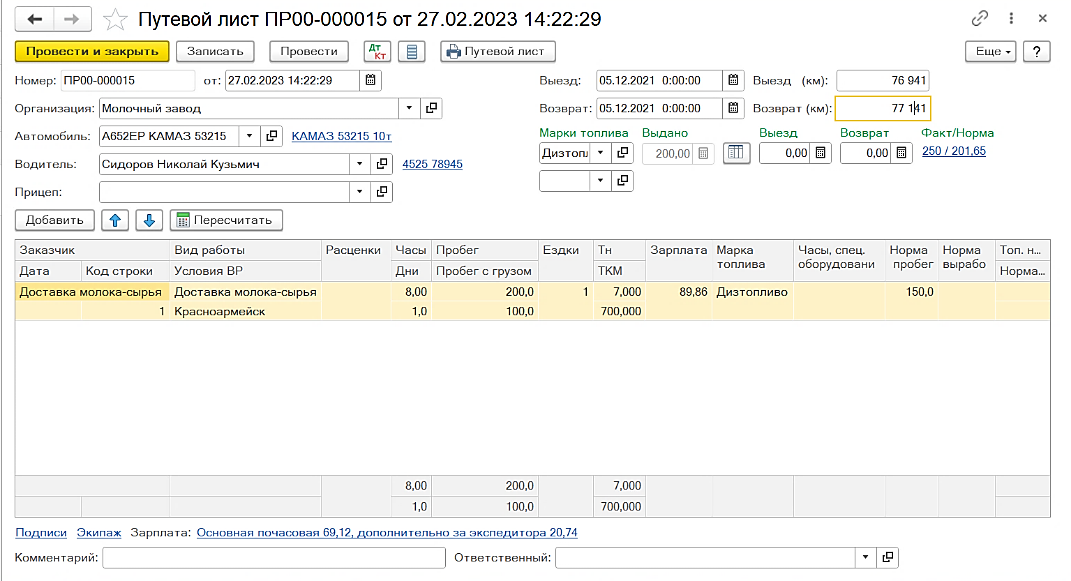Focus the Номер field ПР00-000015
The height and width of the screenshot is (581, 1071).
[127, 81]
